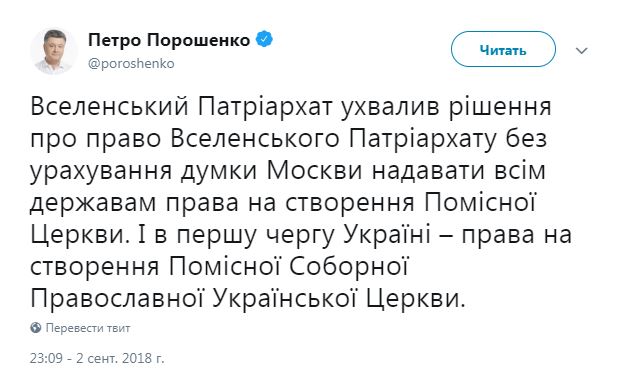The width and height of the screenshot is (617, 375).
Task: Click the word Україні in the tweet text
Action: click(x=387, y=235)
